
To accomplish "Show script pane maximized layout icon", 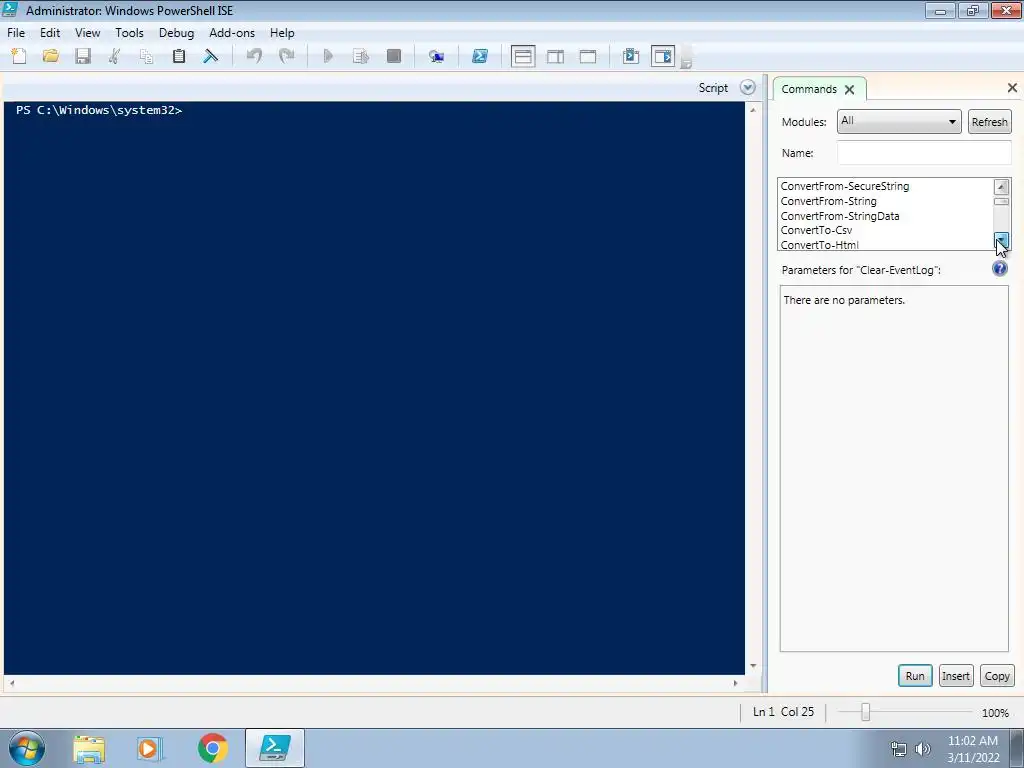I will tap(588, 57).
